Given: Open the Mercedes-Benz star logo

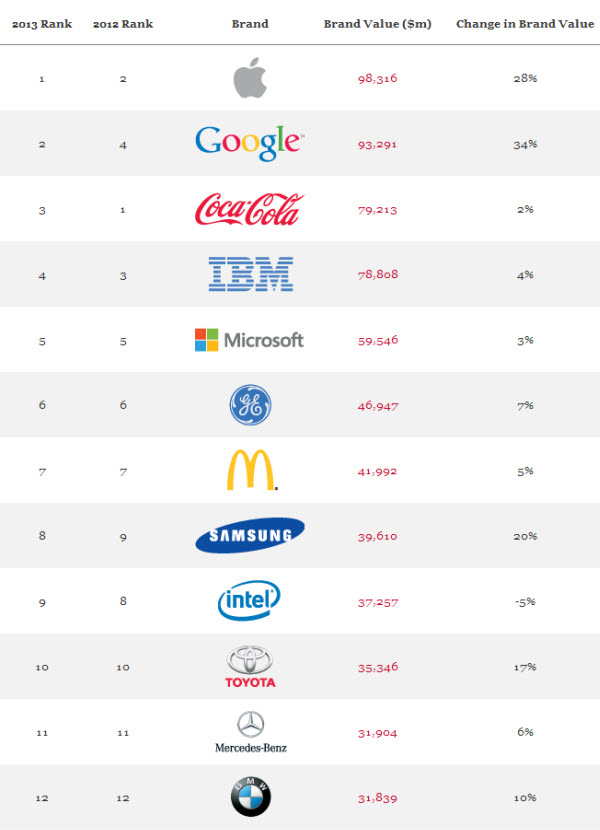Looking at the screenshot, I should (x=250, y=732).
